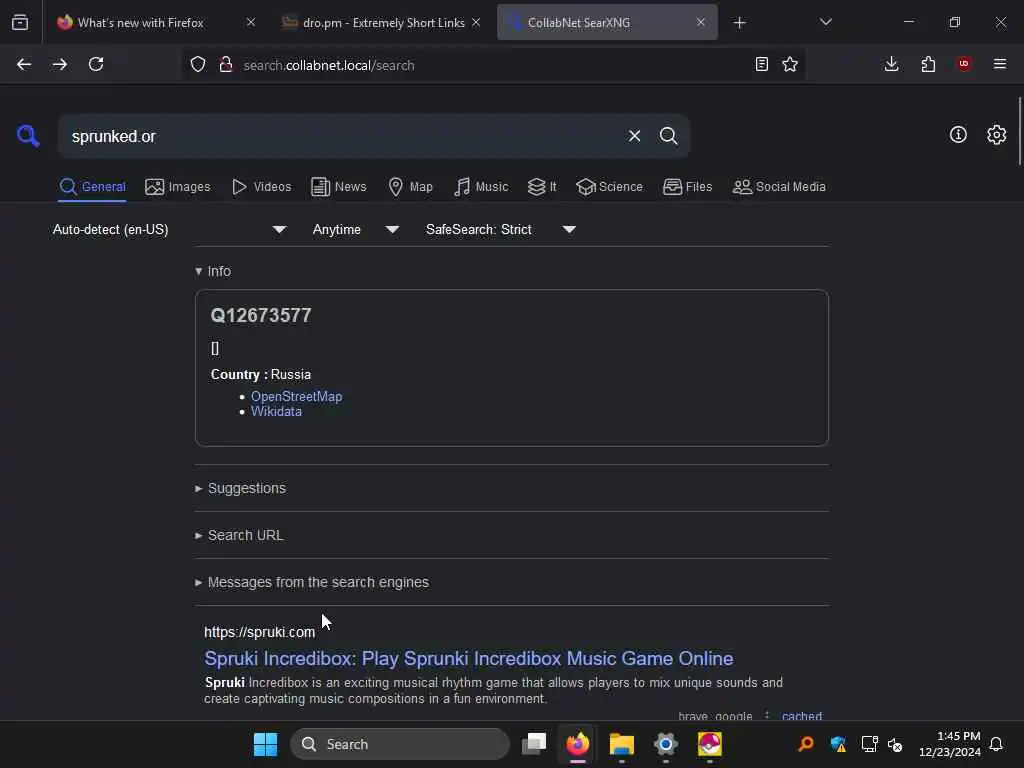Open Firefox View icon
This screenshot has width=1024, height=768.
tap(20, 22)
